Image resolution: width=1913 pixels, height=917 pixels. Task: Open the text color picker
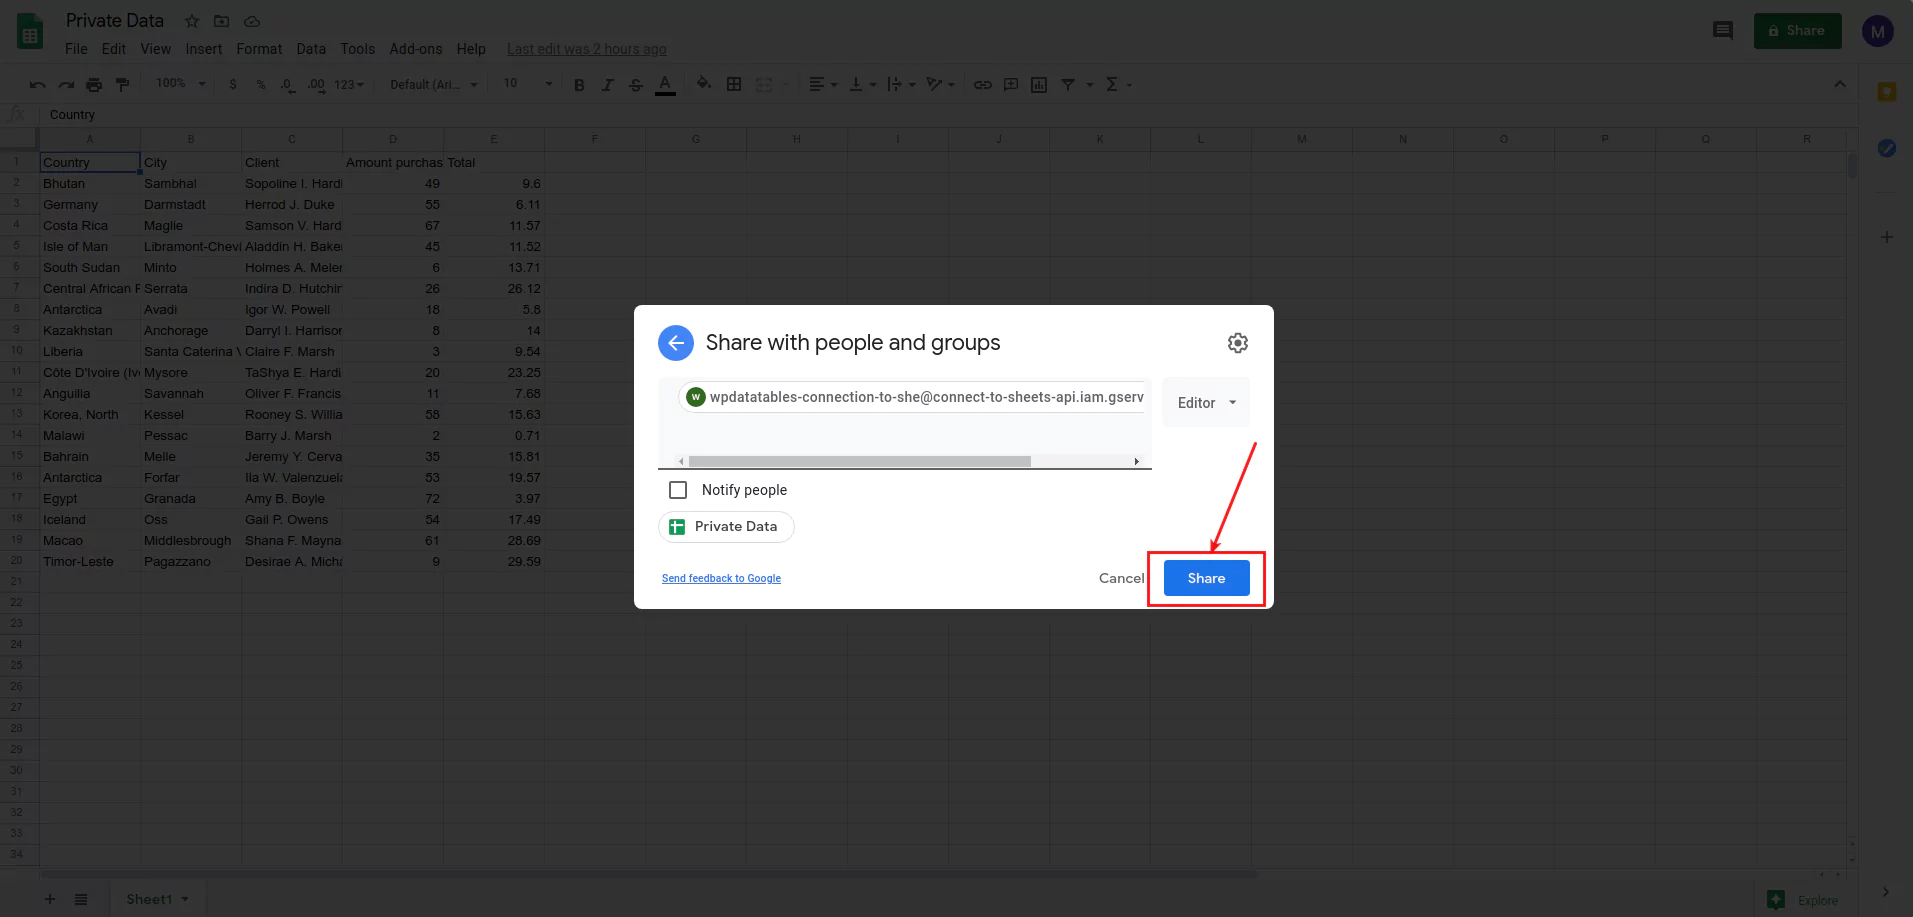[x=666, y=84]
